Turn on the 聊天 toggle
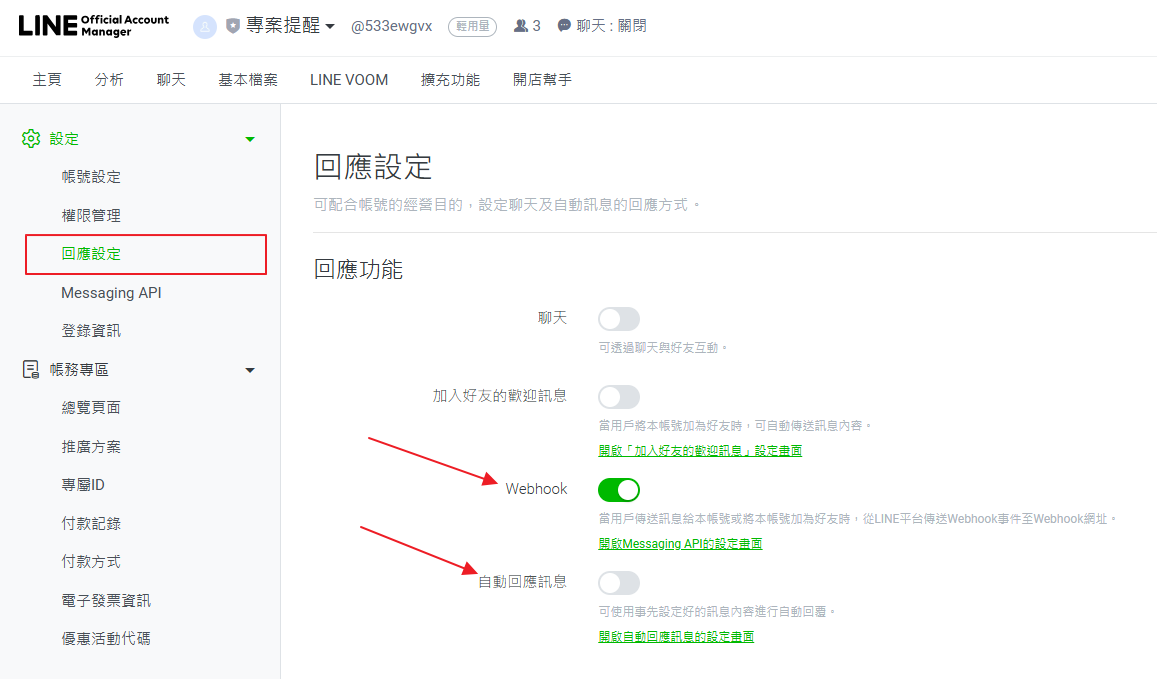1163x679 pixels. click(619, 319)
